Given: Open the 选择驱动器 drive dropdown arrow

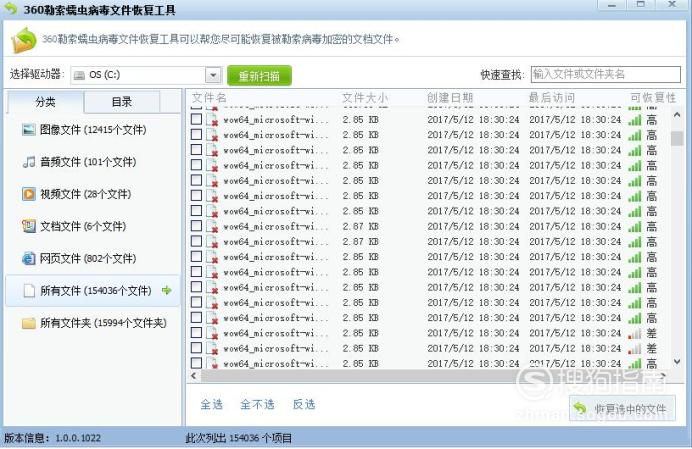Looking at the screenshot, I should coord(213,75).
